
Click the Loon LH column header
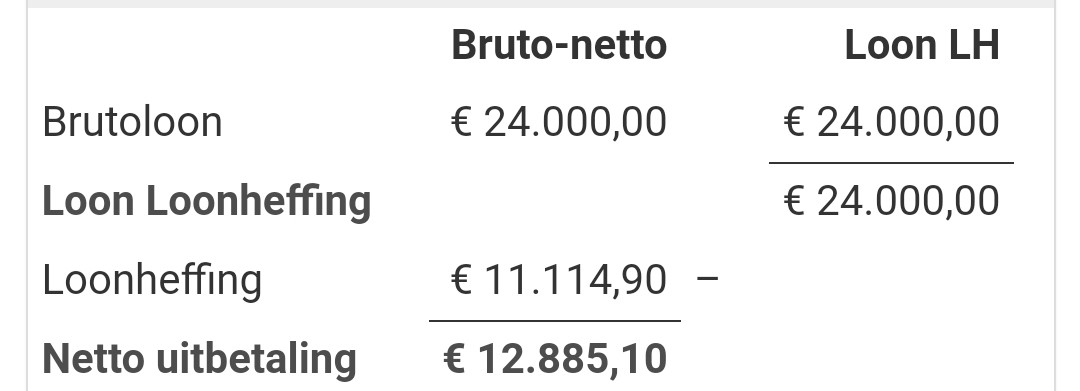(x=922, y=45)
